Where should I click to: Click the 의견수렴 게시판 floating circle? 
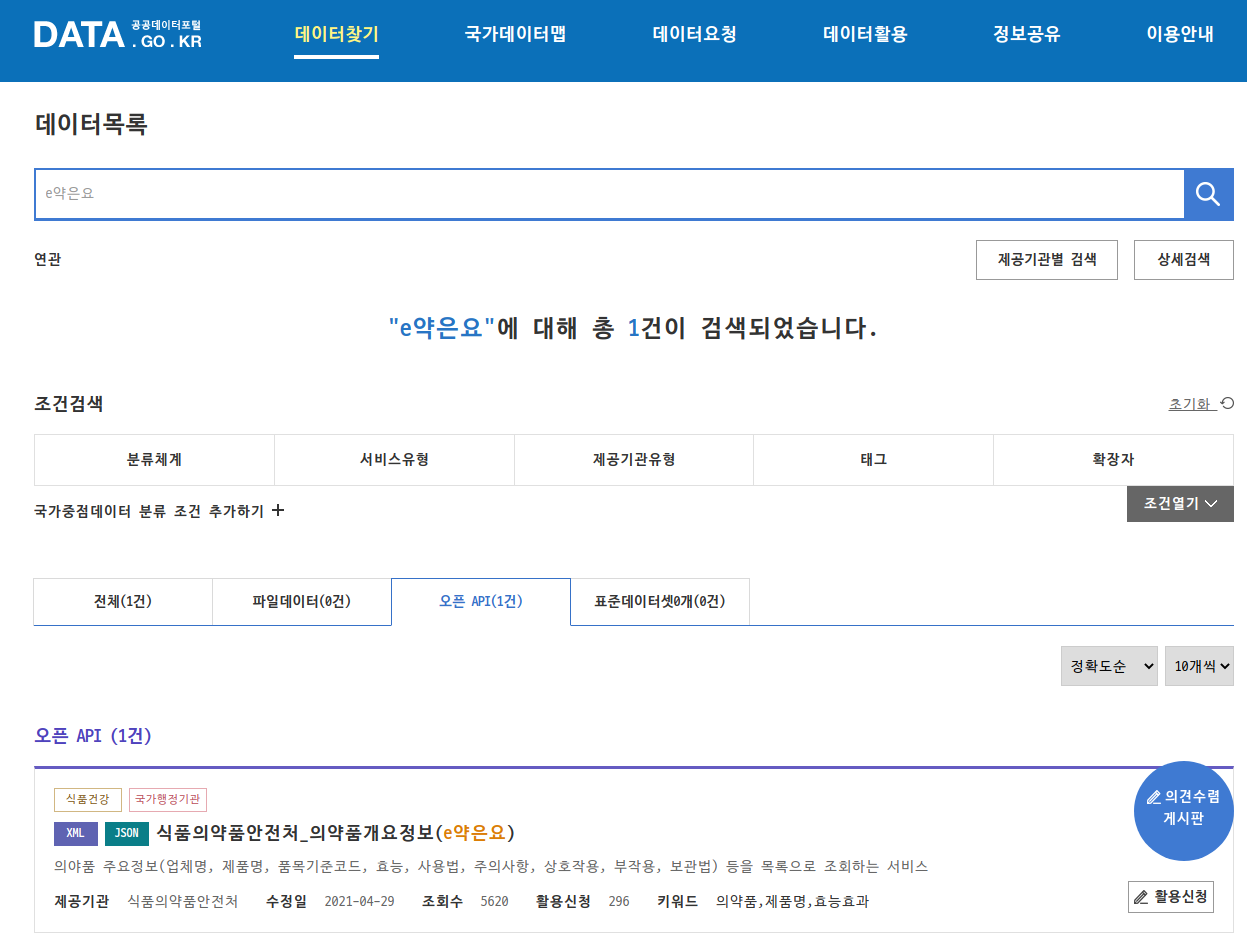pyautogui.click(x=1184, y=811)
